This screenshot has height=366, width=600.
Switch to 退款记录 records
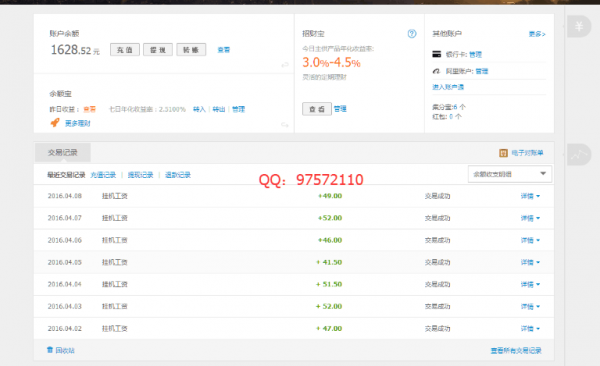178,175
